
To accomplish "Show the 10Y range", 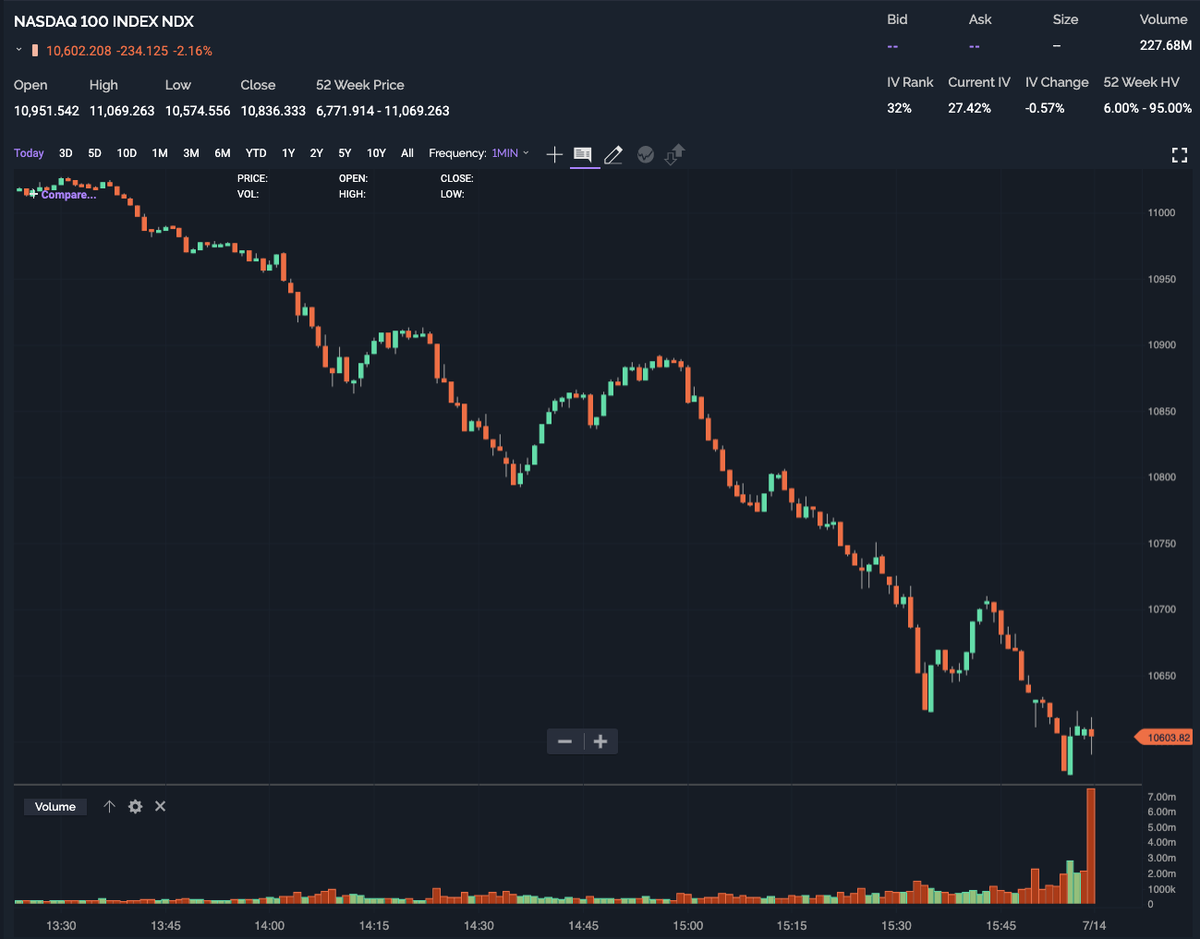I will point(376,153).
